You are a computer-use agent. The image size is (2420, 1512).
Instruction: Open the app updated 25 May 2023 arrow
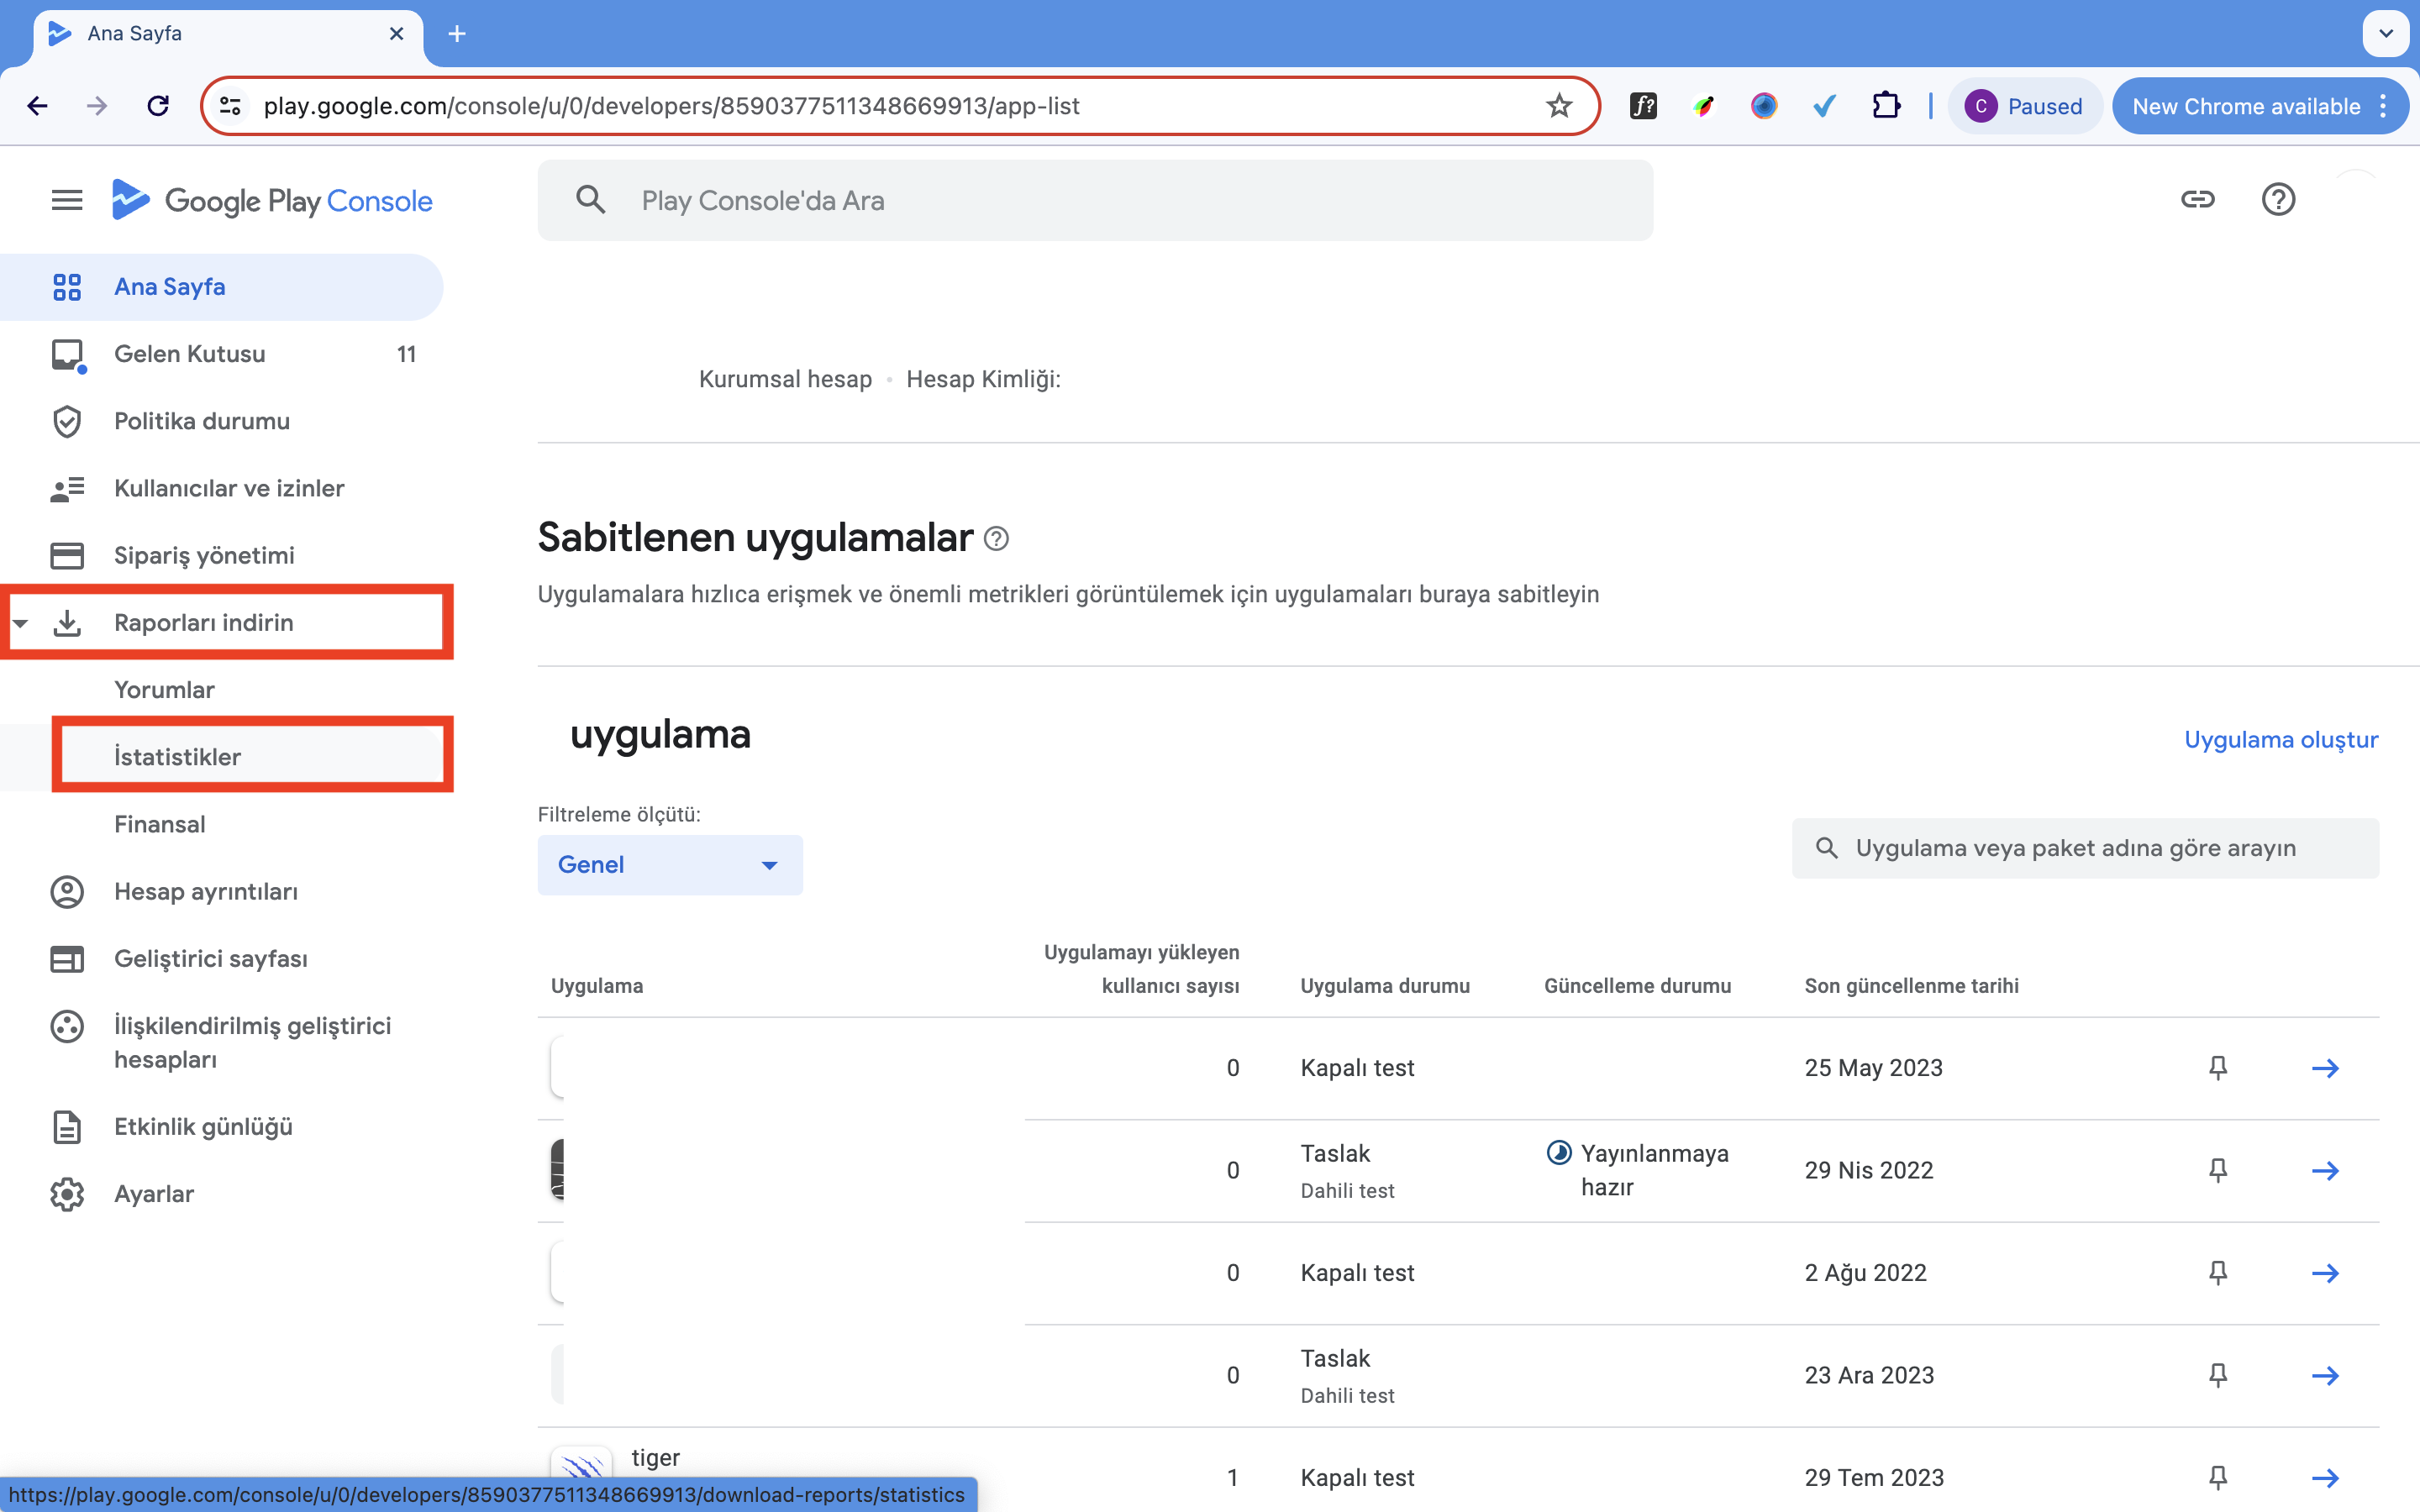[2325, 1068]
